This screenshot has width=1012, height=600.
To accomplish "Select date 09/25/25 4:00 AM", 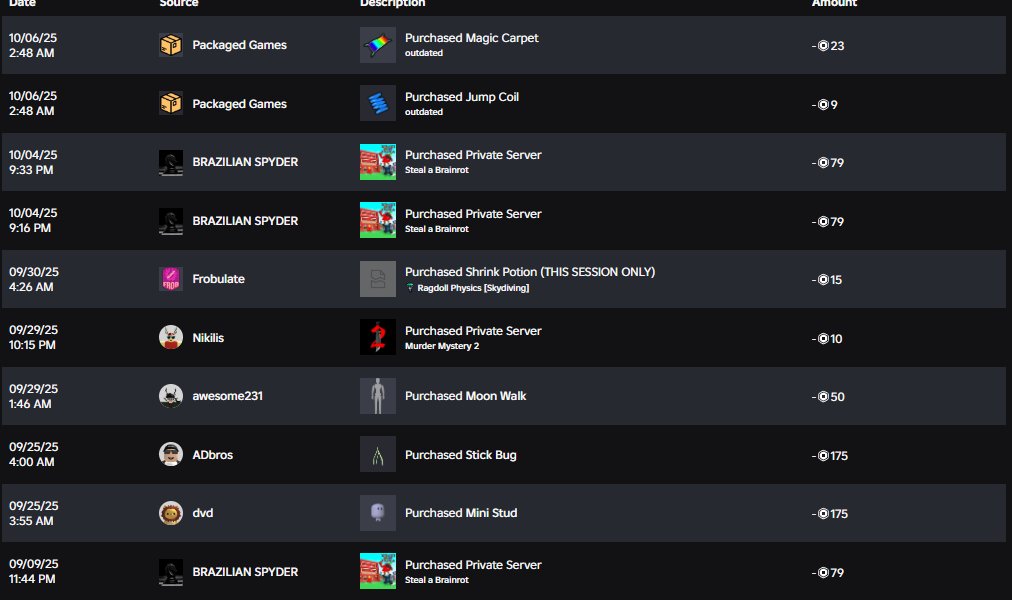I will click(34, 454).
